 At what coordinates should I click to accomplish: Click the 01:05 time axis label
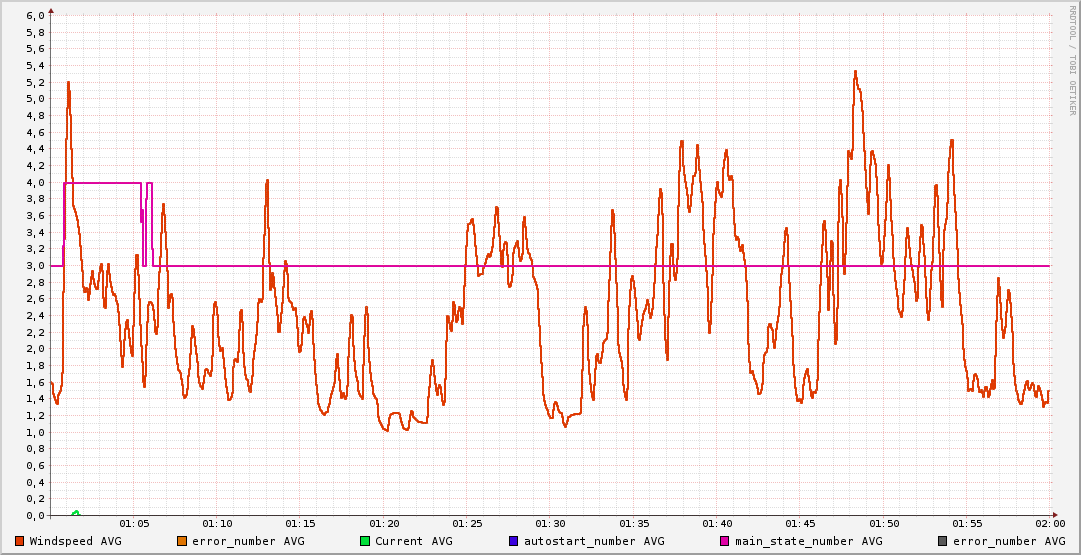[134, 523]
